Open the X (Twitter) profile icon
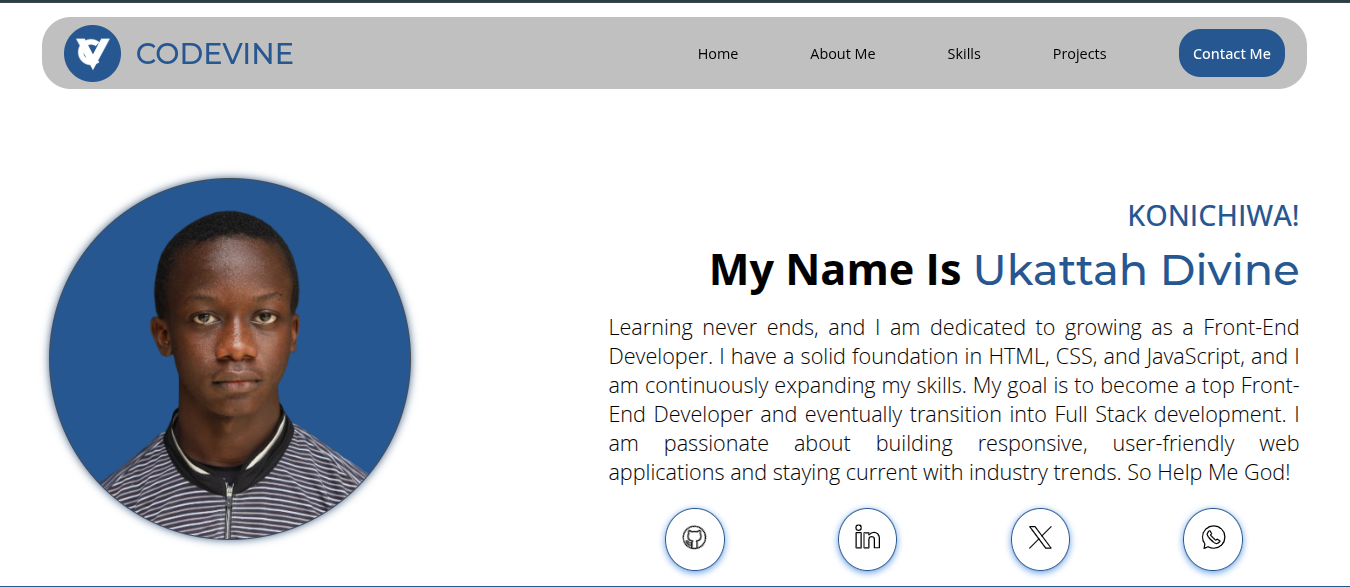The width and height of the screenshot is (1350, 587). click(1040, 539)
